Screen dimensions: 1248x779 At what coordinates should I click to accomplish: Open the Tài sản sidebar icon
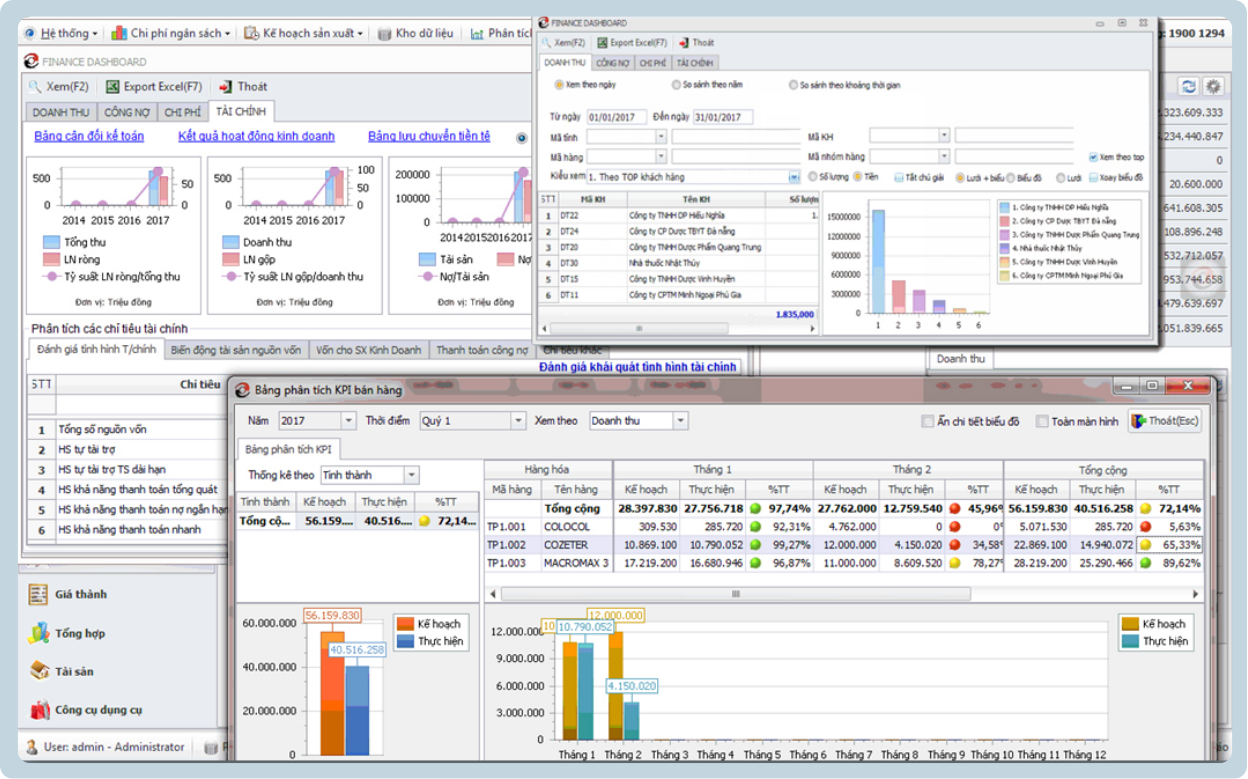[38, 671]
